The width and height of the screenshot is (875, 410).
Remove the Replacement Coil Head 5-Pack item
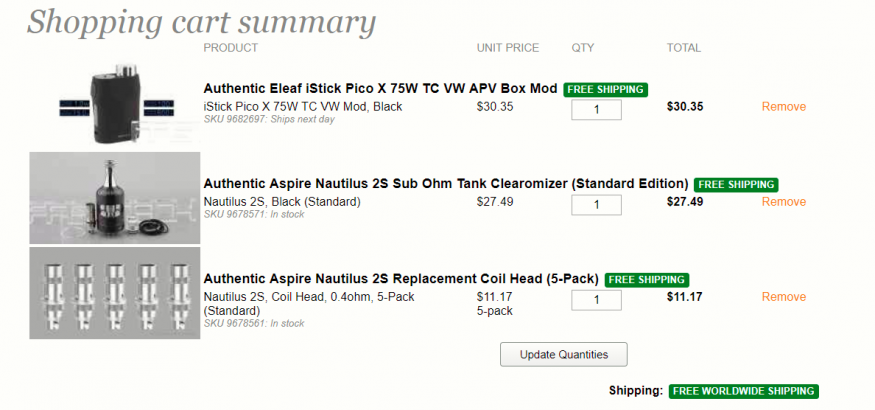pyautogui.click(x=783, y=296)
